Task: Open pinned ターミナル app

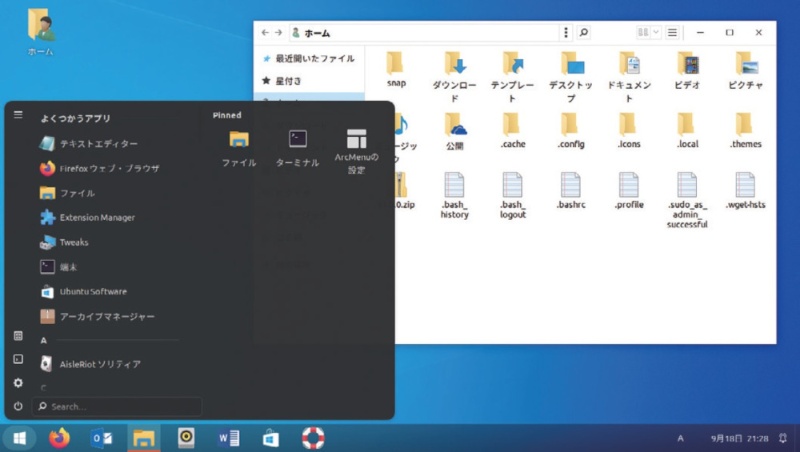Action: (297, 149)
